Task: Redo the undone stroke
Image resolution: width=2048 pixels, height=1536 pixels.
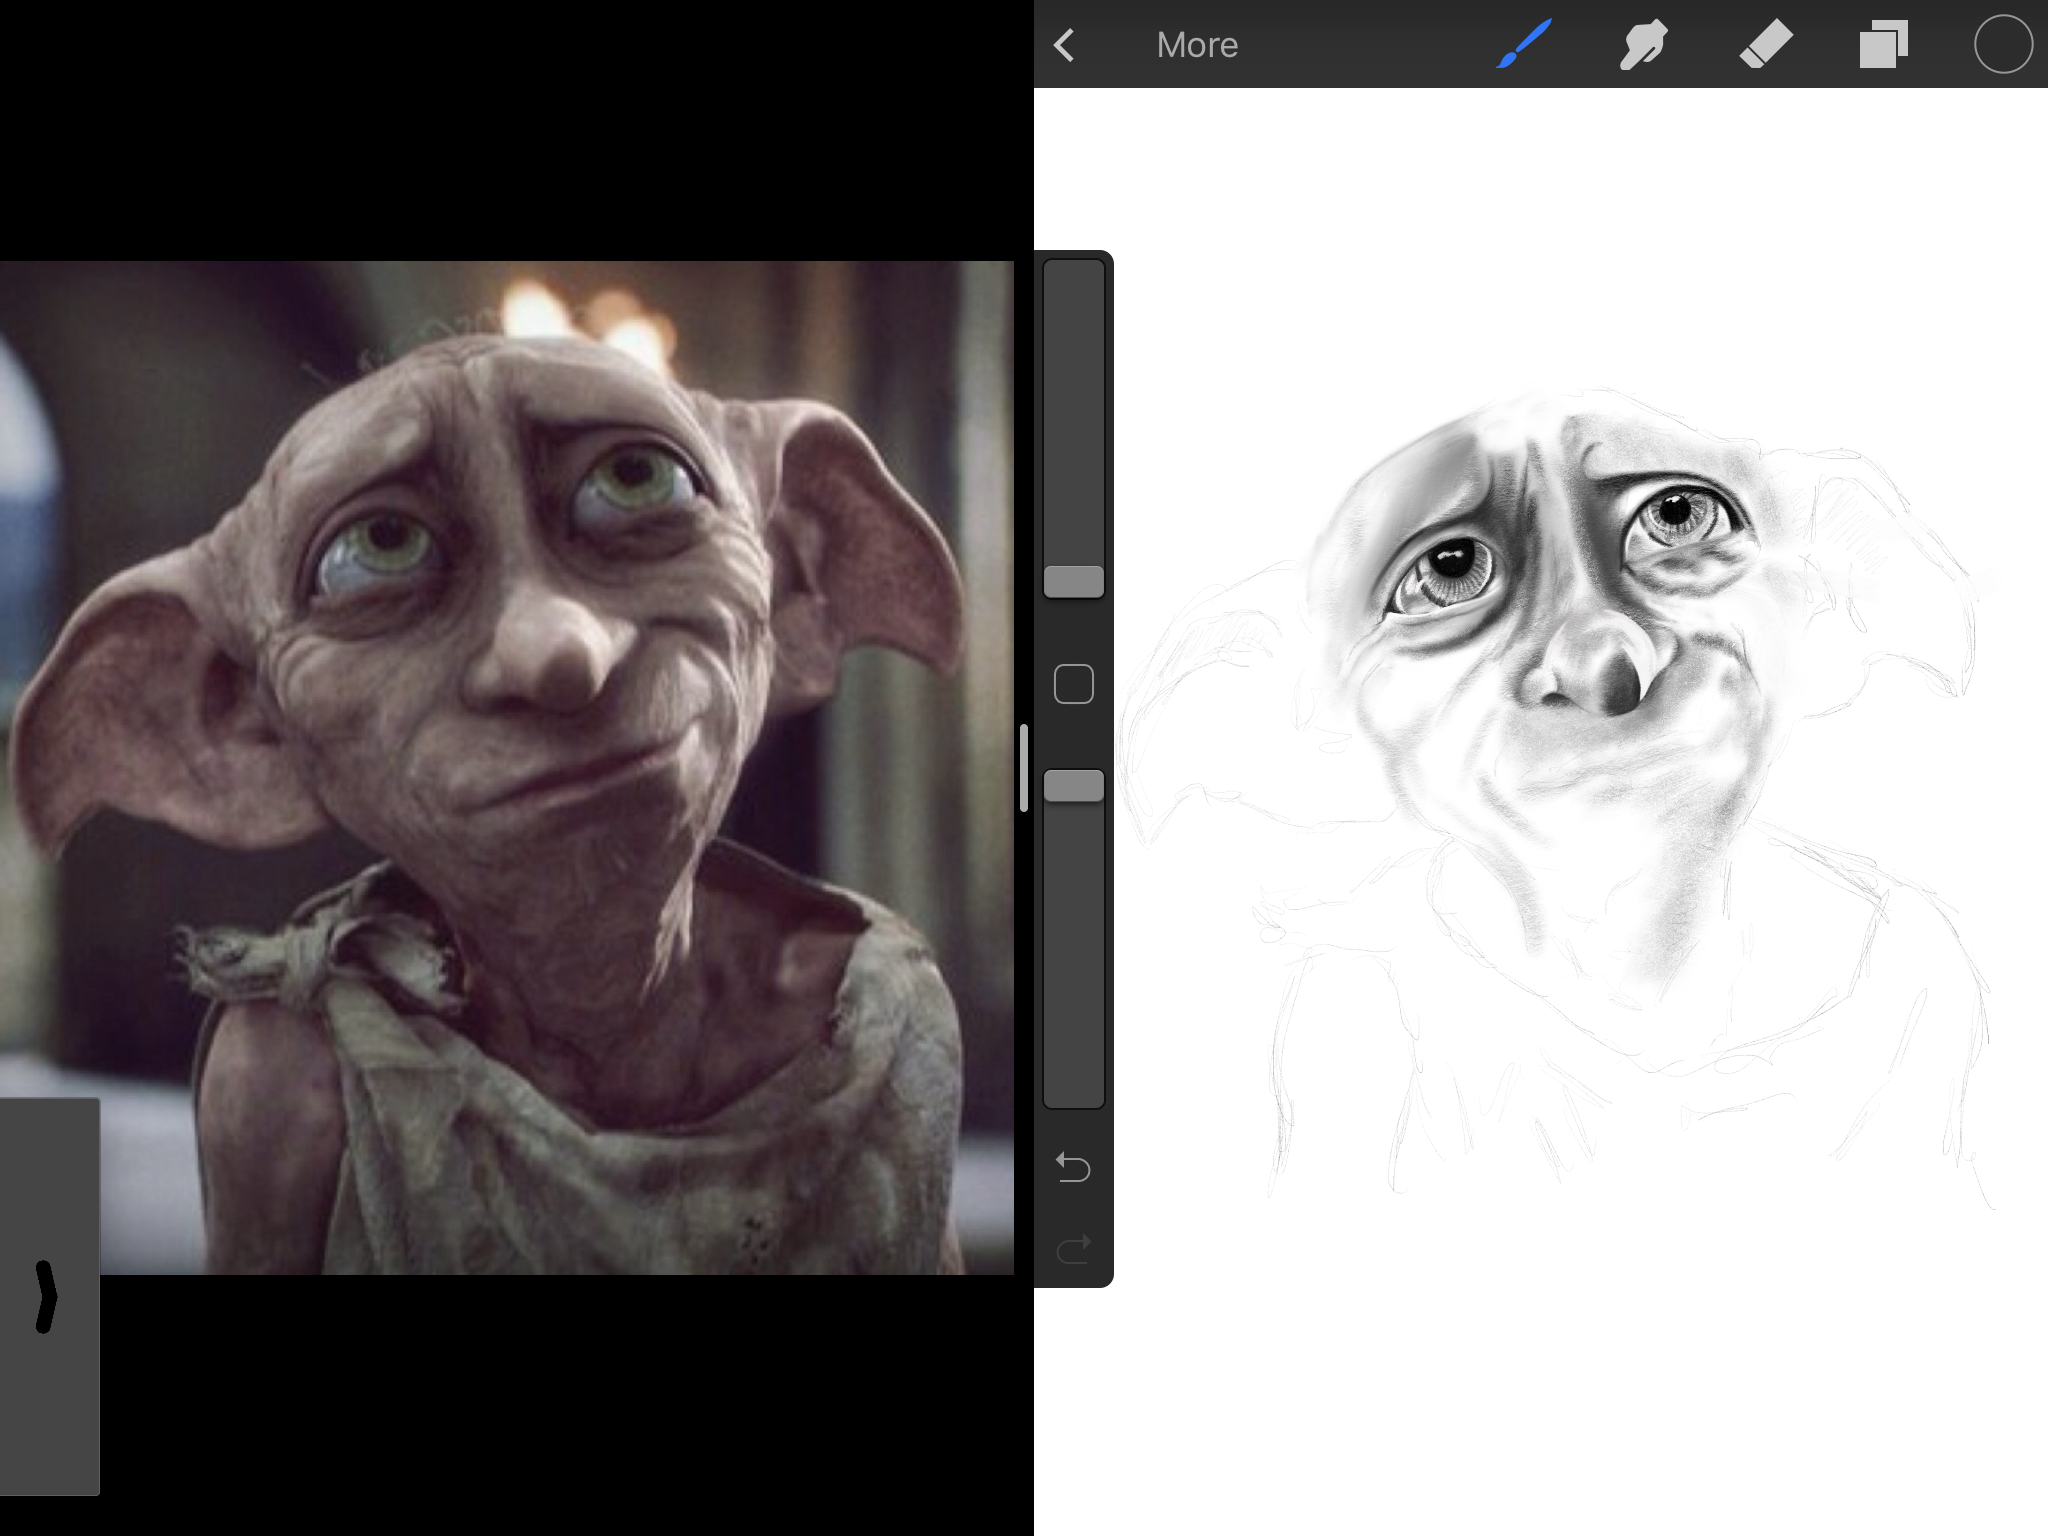Action: pos(1073,1249)
